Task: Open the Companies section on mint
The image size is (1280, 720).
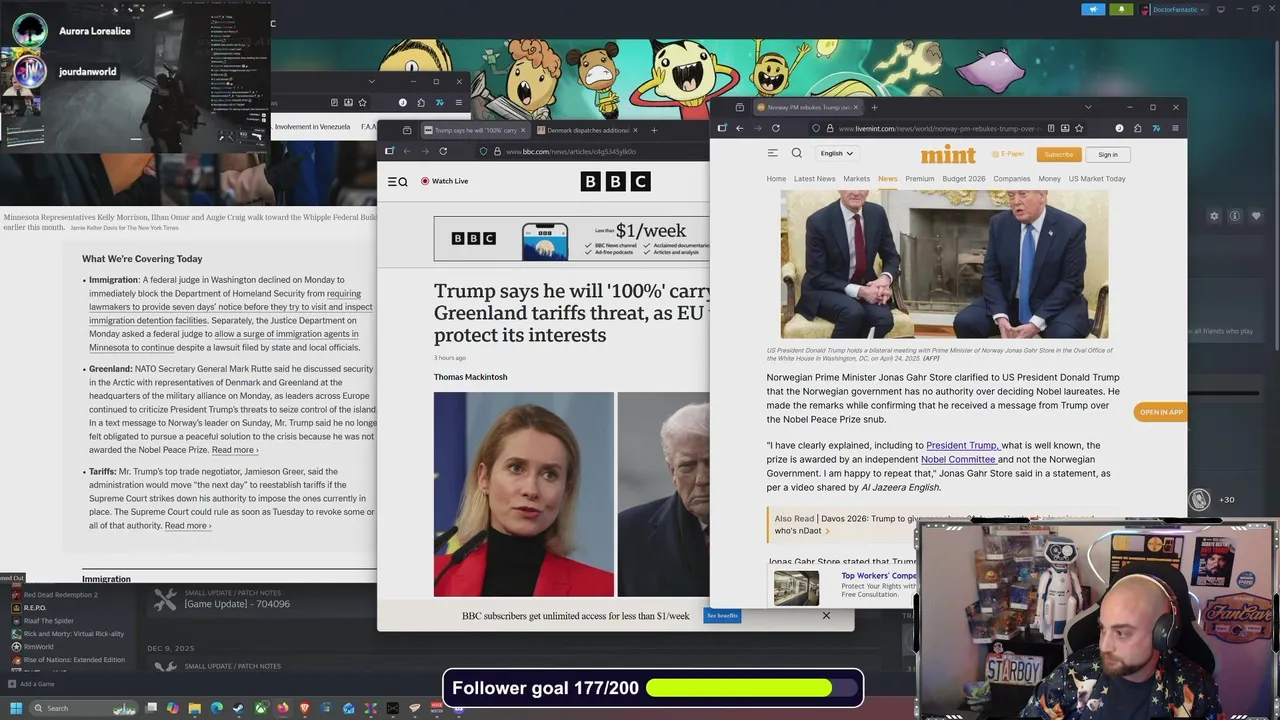Action: (x=1011, y=179)
